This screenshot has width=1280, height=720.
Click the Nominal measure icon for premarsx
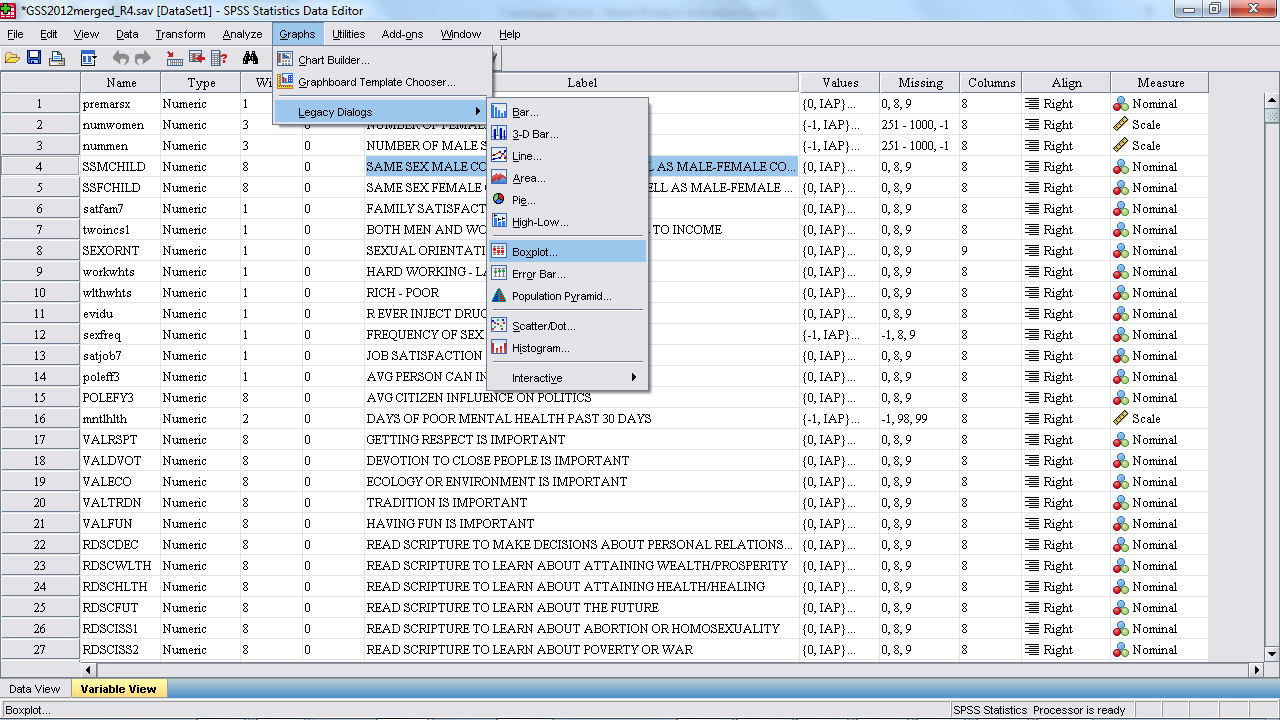click(1121, 104)
